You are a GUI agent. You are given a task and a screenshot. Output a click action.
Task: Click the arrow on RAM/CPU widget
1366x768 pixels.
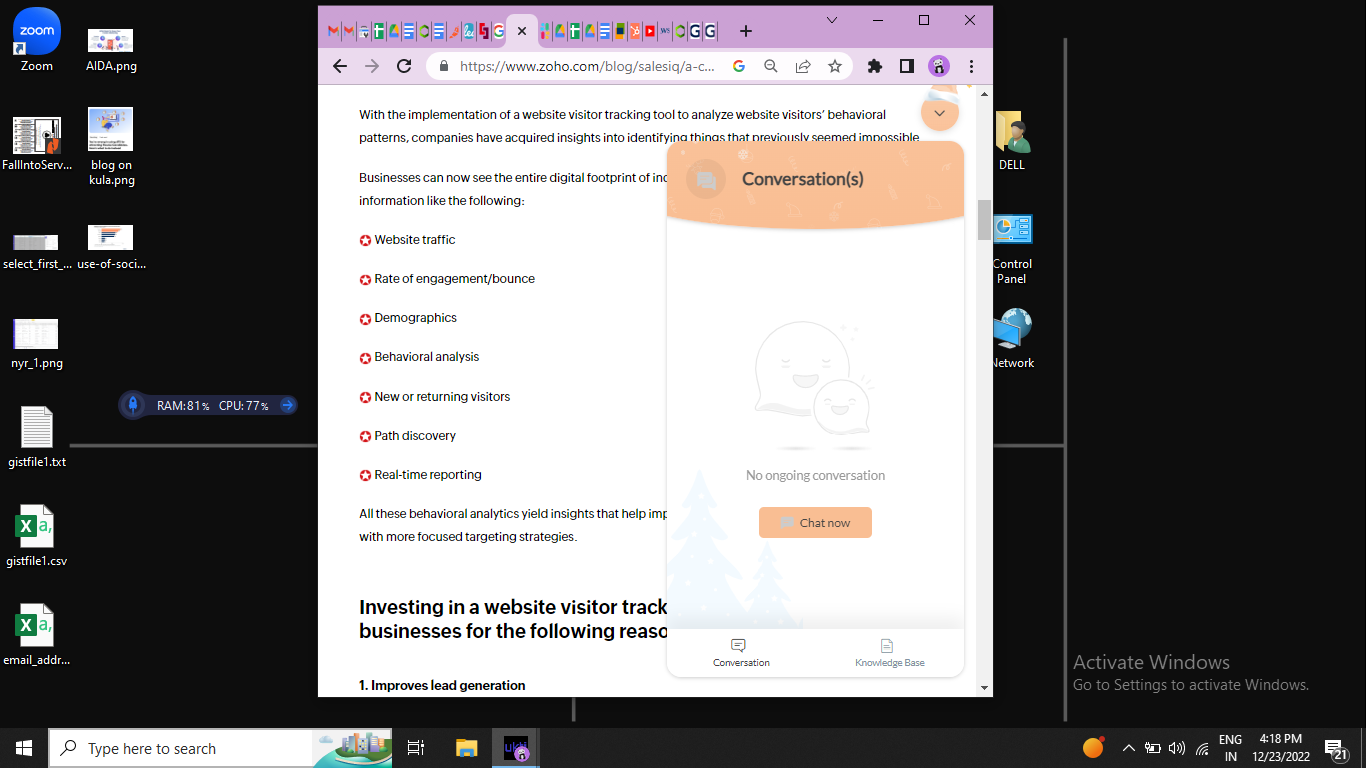click(x=287, y=405)
